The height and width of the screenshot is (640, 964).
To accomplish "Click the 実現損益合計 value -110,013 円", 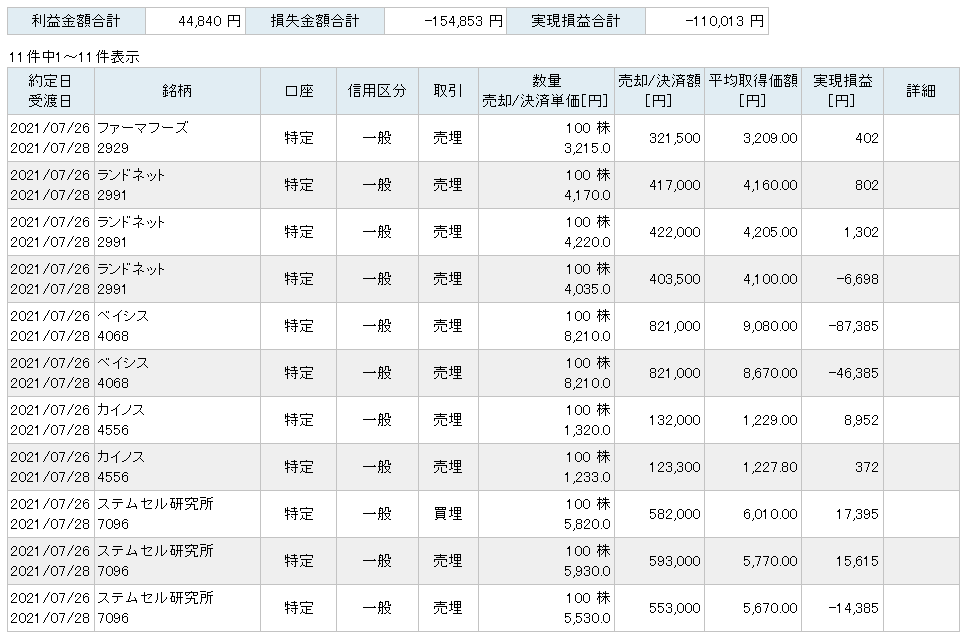I will point(707,22).
